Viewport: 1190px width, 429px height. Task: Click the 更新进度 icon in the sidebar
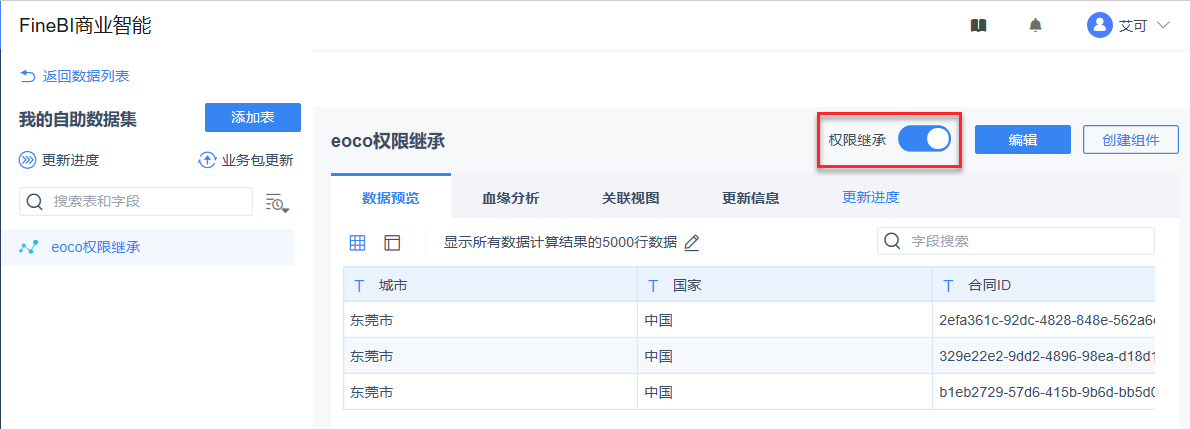(27, 160)
